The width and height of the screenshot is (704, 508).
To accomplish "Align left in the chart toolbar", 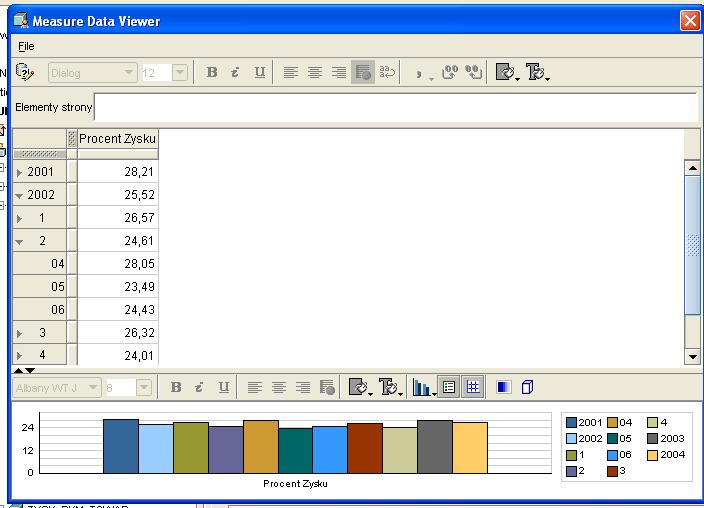I will (x=255, y=387).
